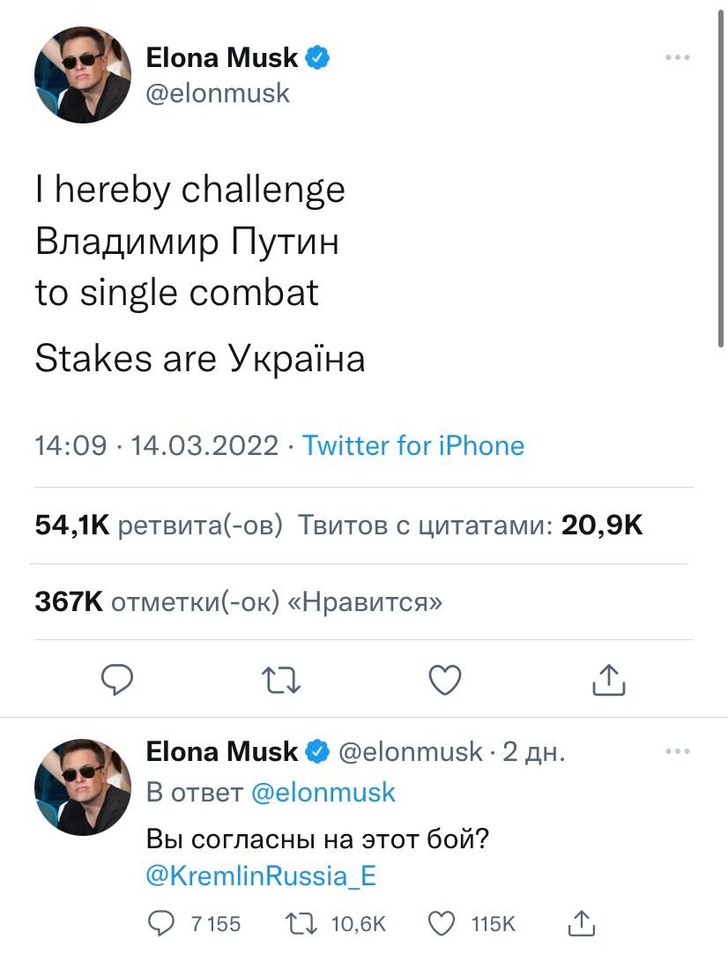Screen dimensions: 728x962
Task: Open the more options menu on the reply tweet
Action: click(678, 752)
